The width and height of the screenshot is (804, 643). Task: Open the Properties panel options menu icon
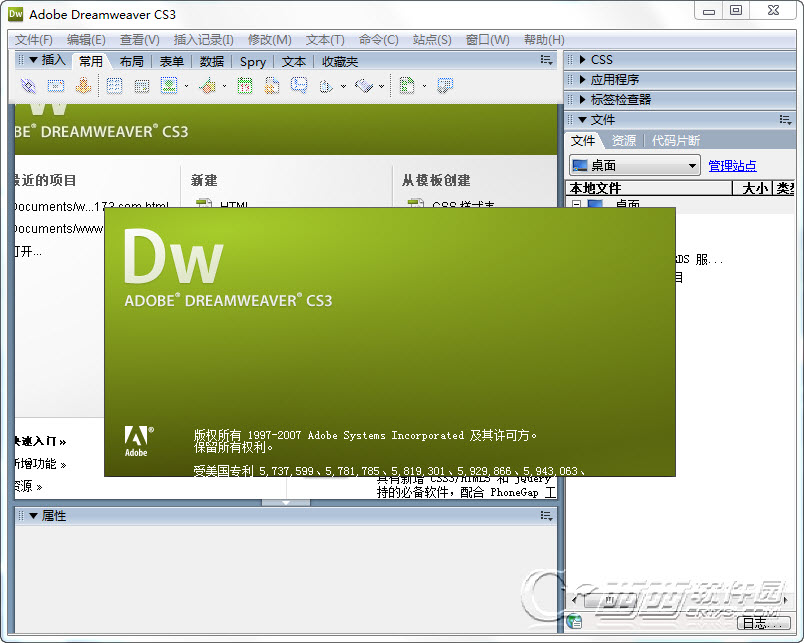[x=547, y=516]
